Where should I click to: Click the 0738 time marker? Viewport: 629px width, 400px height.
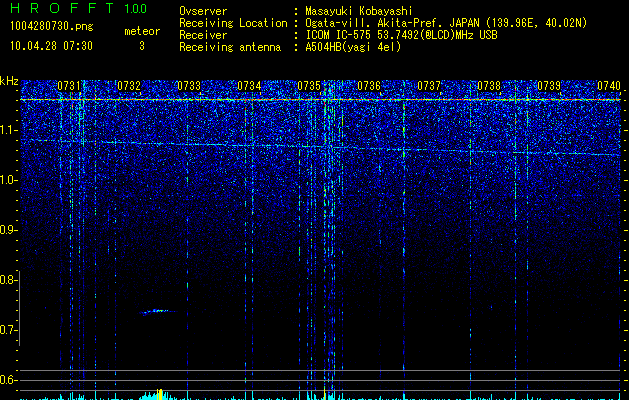[489, 86]
